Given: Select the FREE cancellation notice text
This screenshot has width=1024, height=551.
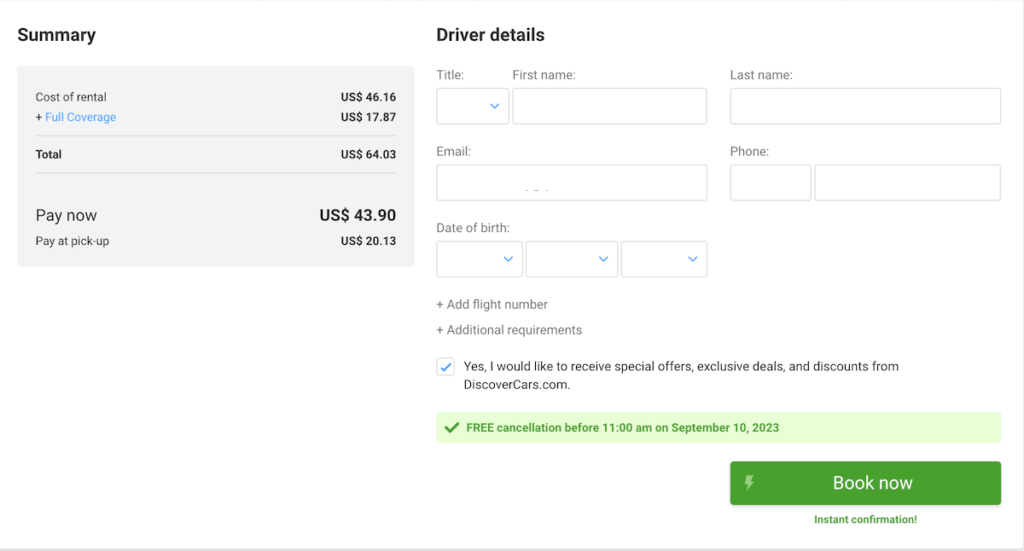Looking at the screenshot, I should [x=622, y=428].
